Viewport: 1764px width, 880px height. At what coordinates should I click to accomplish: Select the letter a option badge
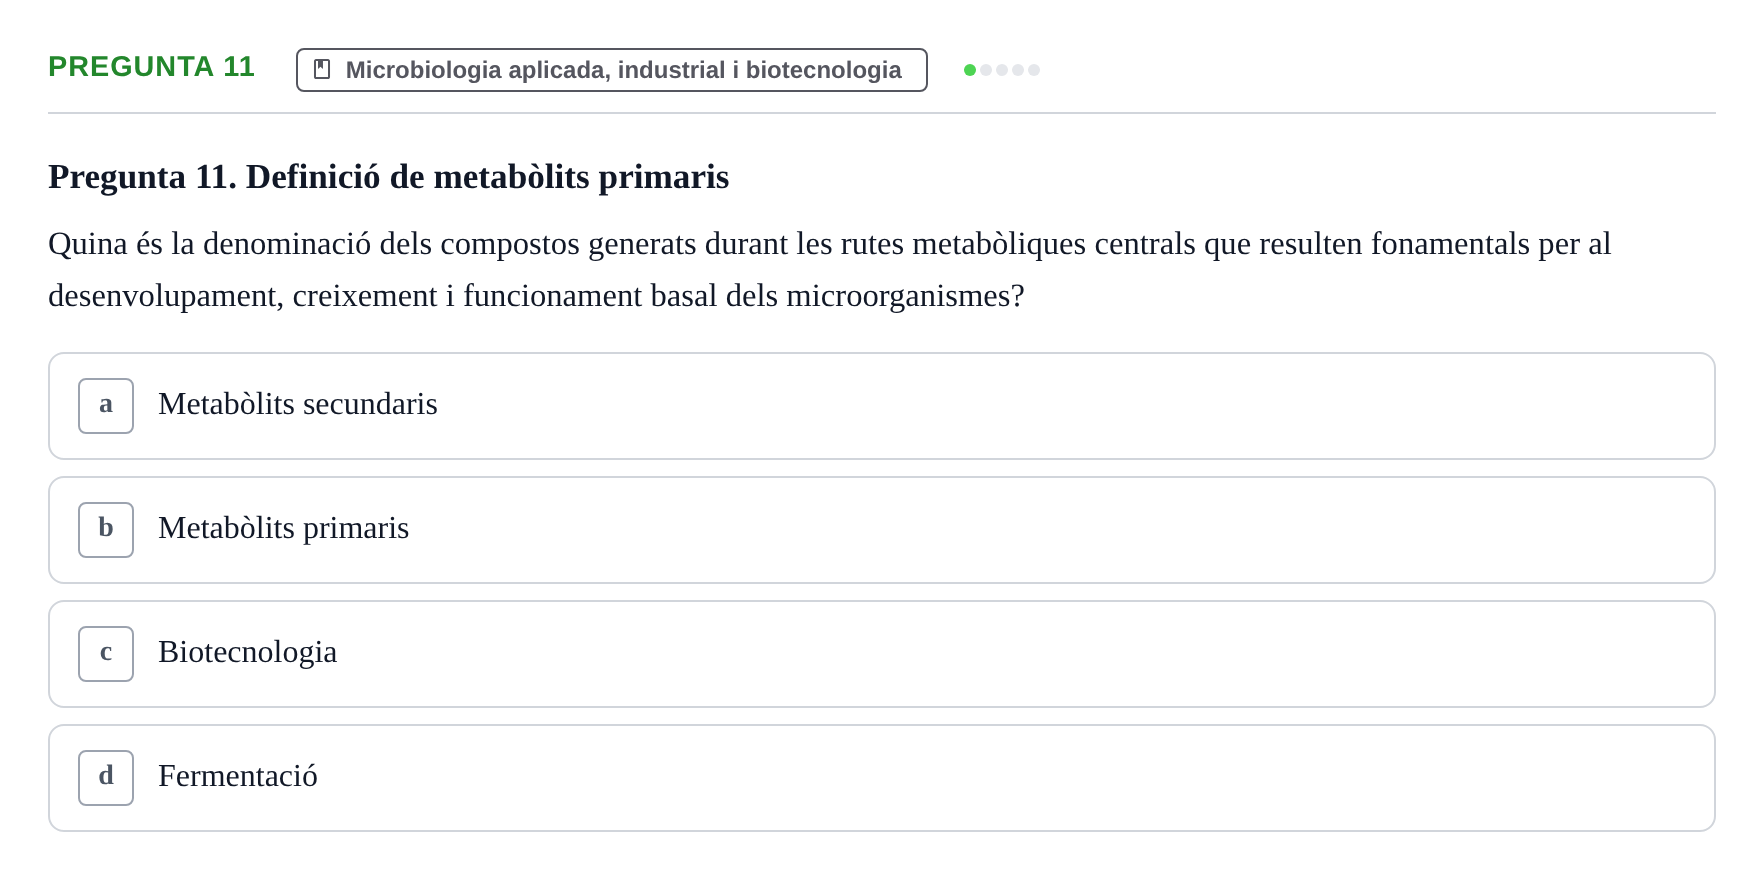tap(106, 406)
